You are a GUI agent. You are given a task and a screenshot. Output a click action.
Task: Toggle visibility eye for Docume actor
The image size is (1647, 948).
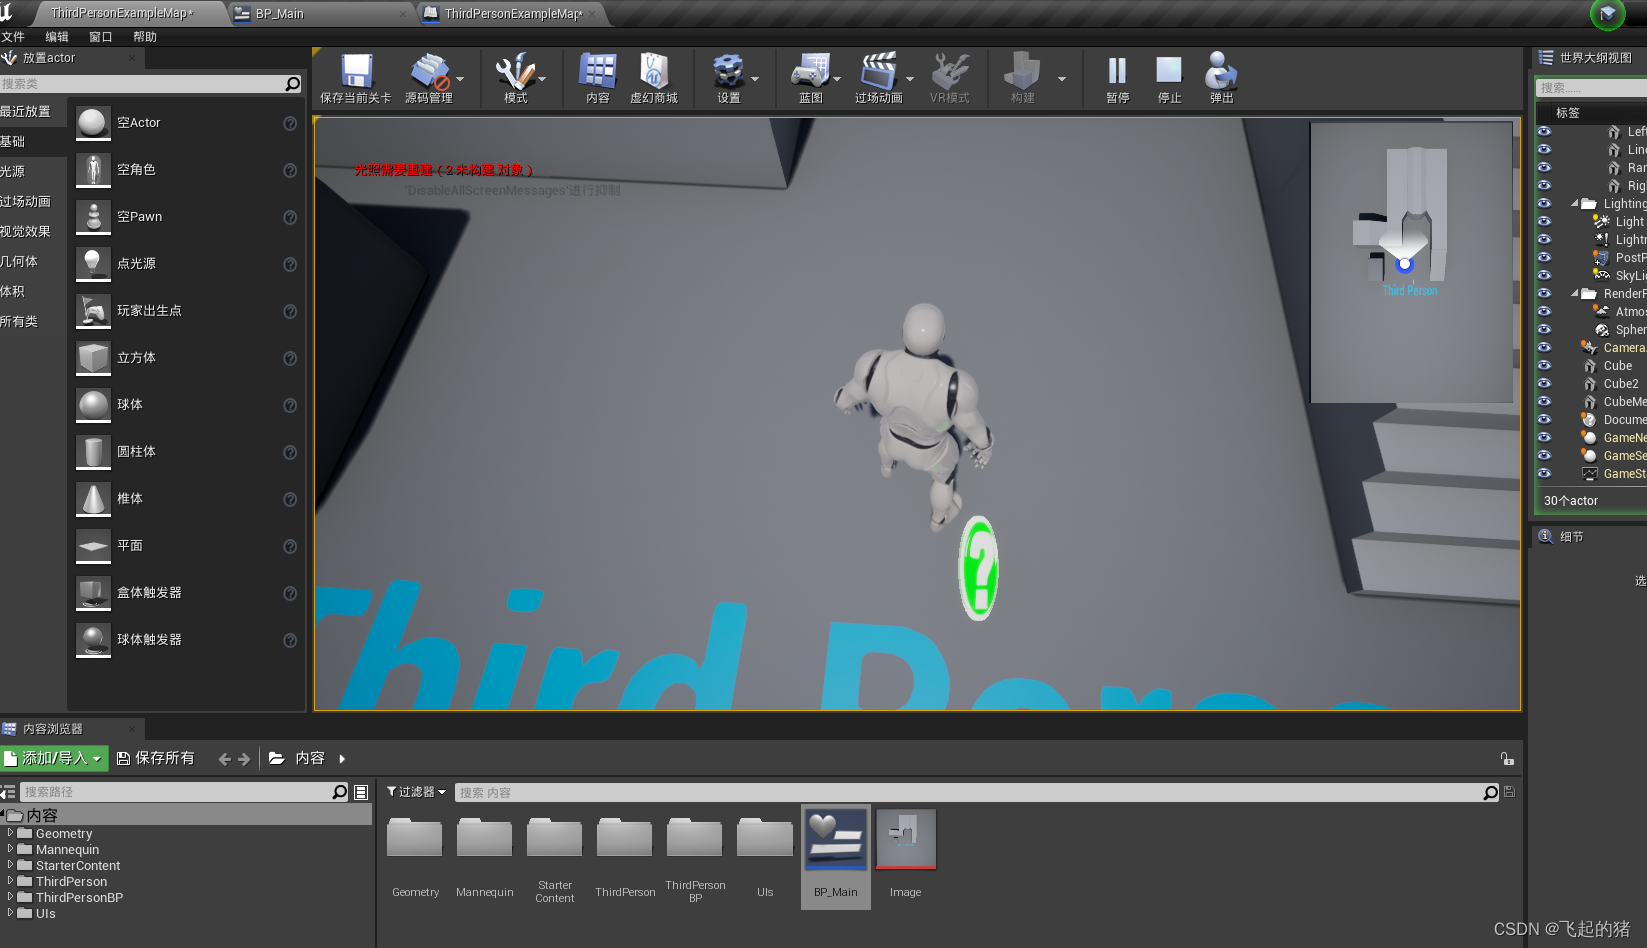tap(1544, 419)
